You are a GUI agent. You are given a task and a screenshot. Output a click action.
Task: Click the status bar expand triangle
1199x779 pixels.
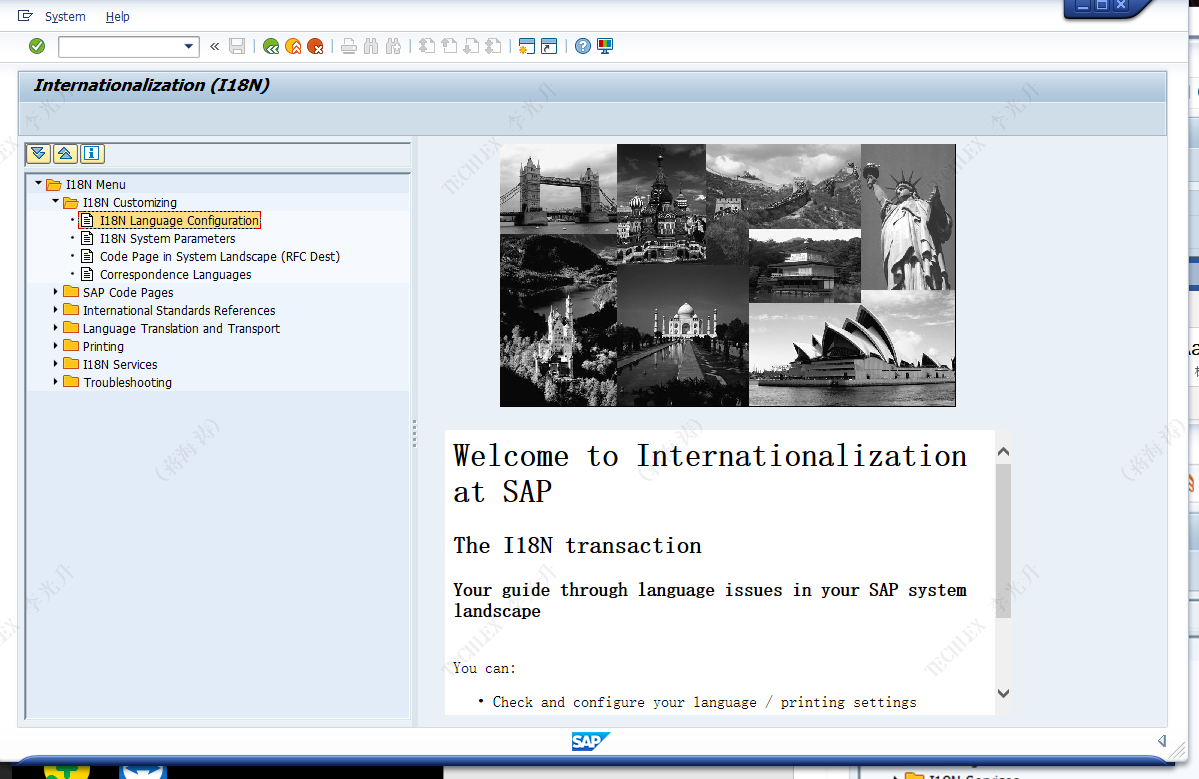point(1162,740)
